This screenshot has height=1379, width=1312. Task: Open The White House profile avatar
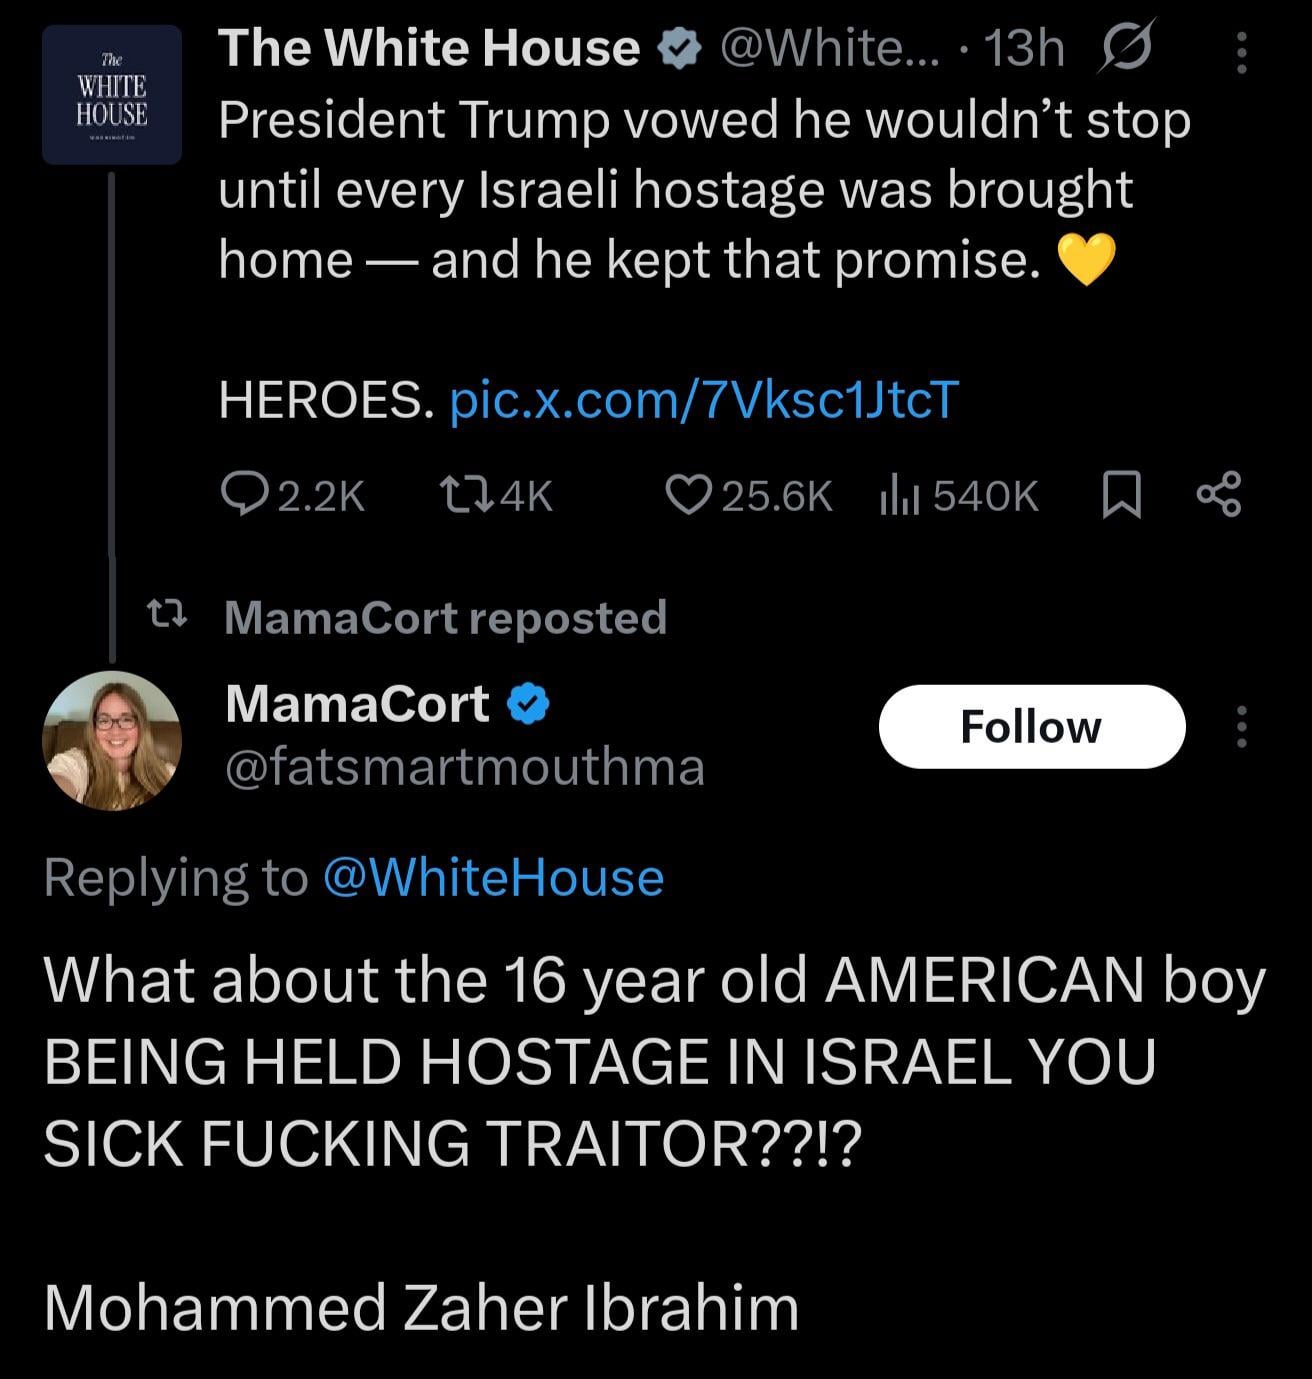click(111, 95)
